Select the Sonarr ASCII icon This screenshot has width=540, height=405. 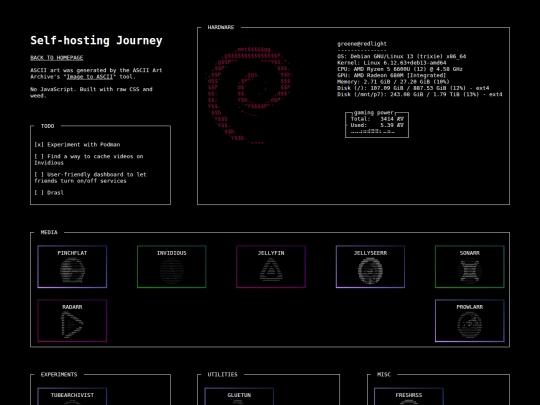pyautogui.click(x=469, y=271)
